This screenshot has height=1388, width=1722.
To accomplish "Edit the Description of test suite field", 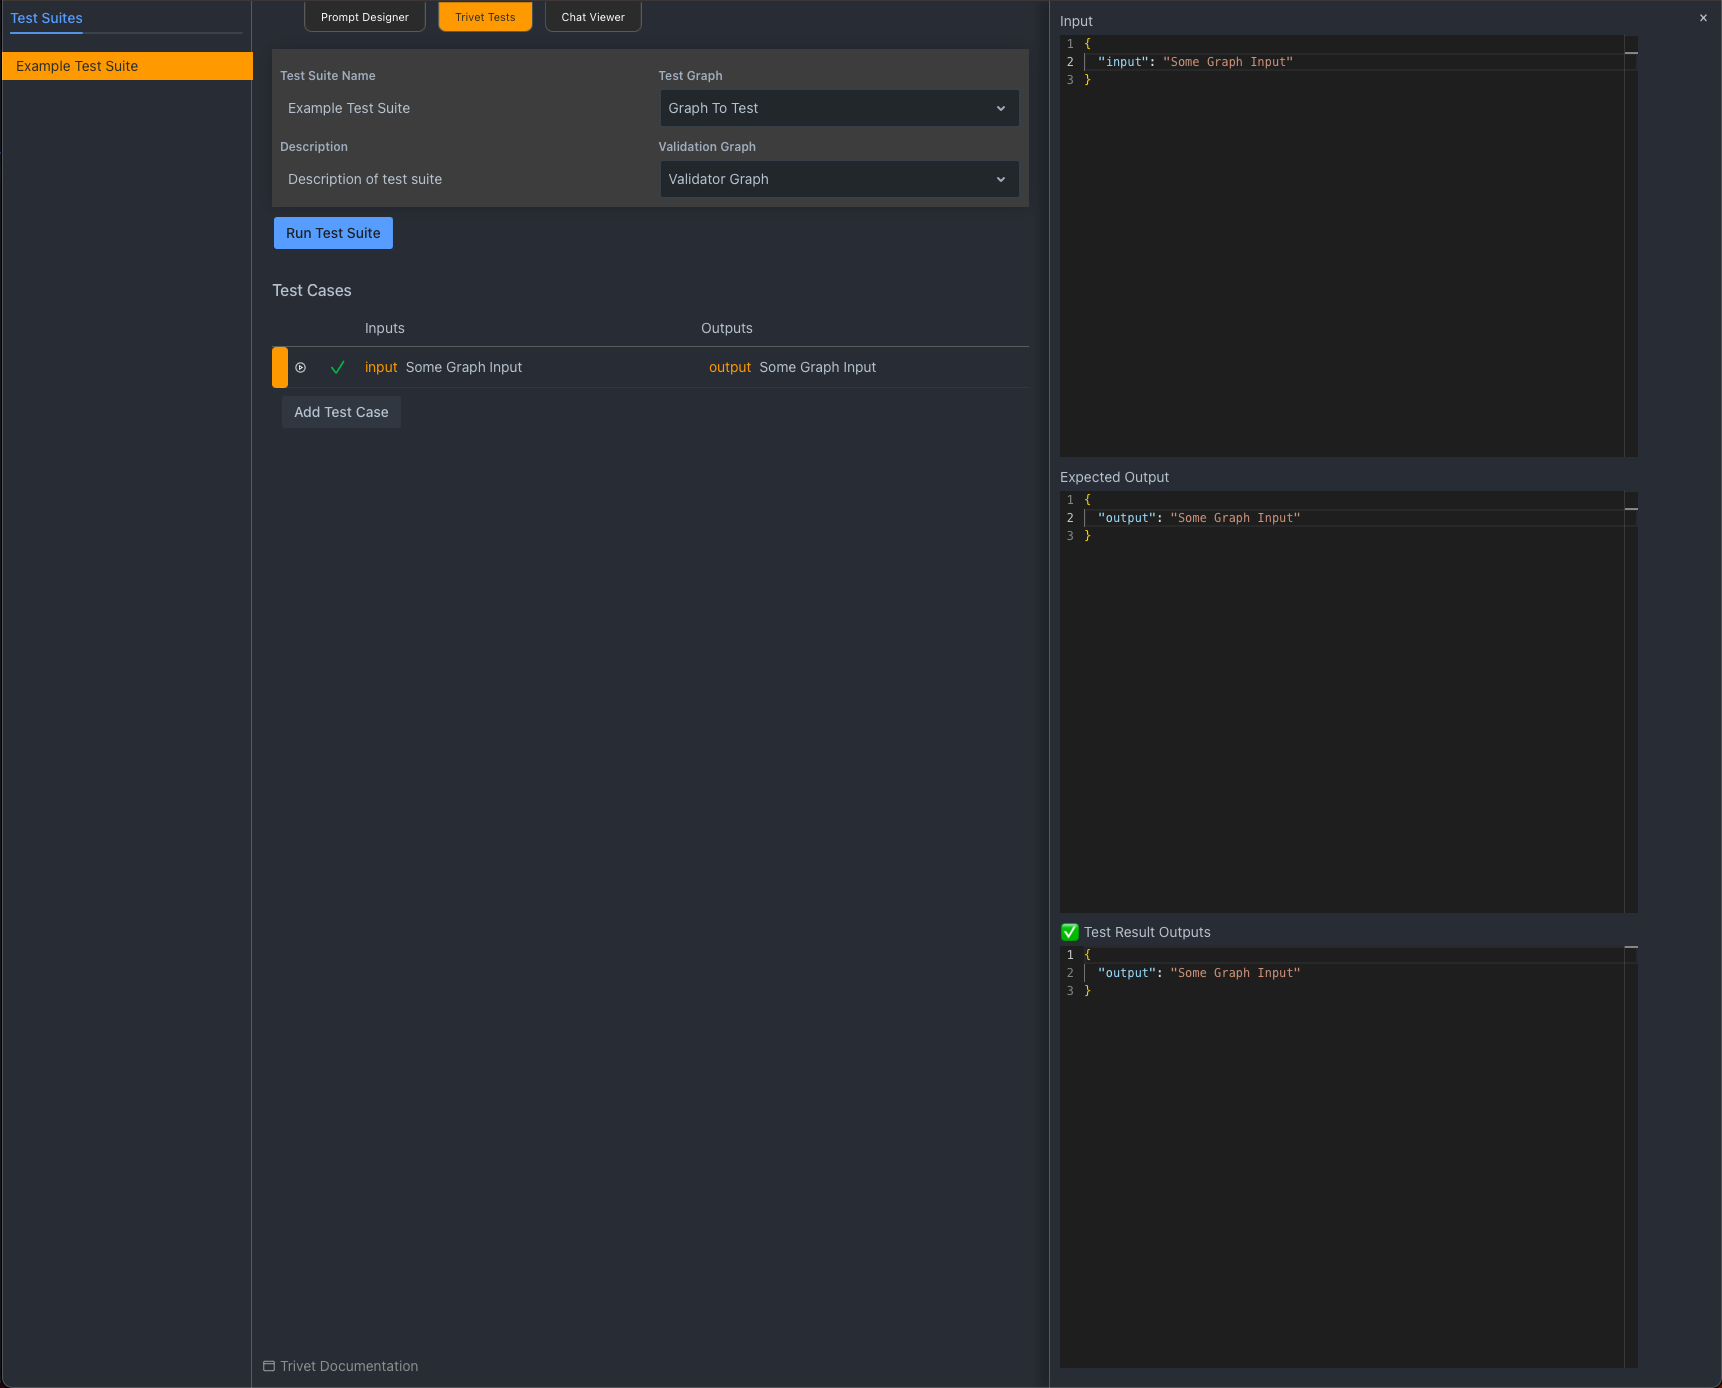I will tap(463, 179).
